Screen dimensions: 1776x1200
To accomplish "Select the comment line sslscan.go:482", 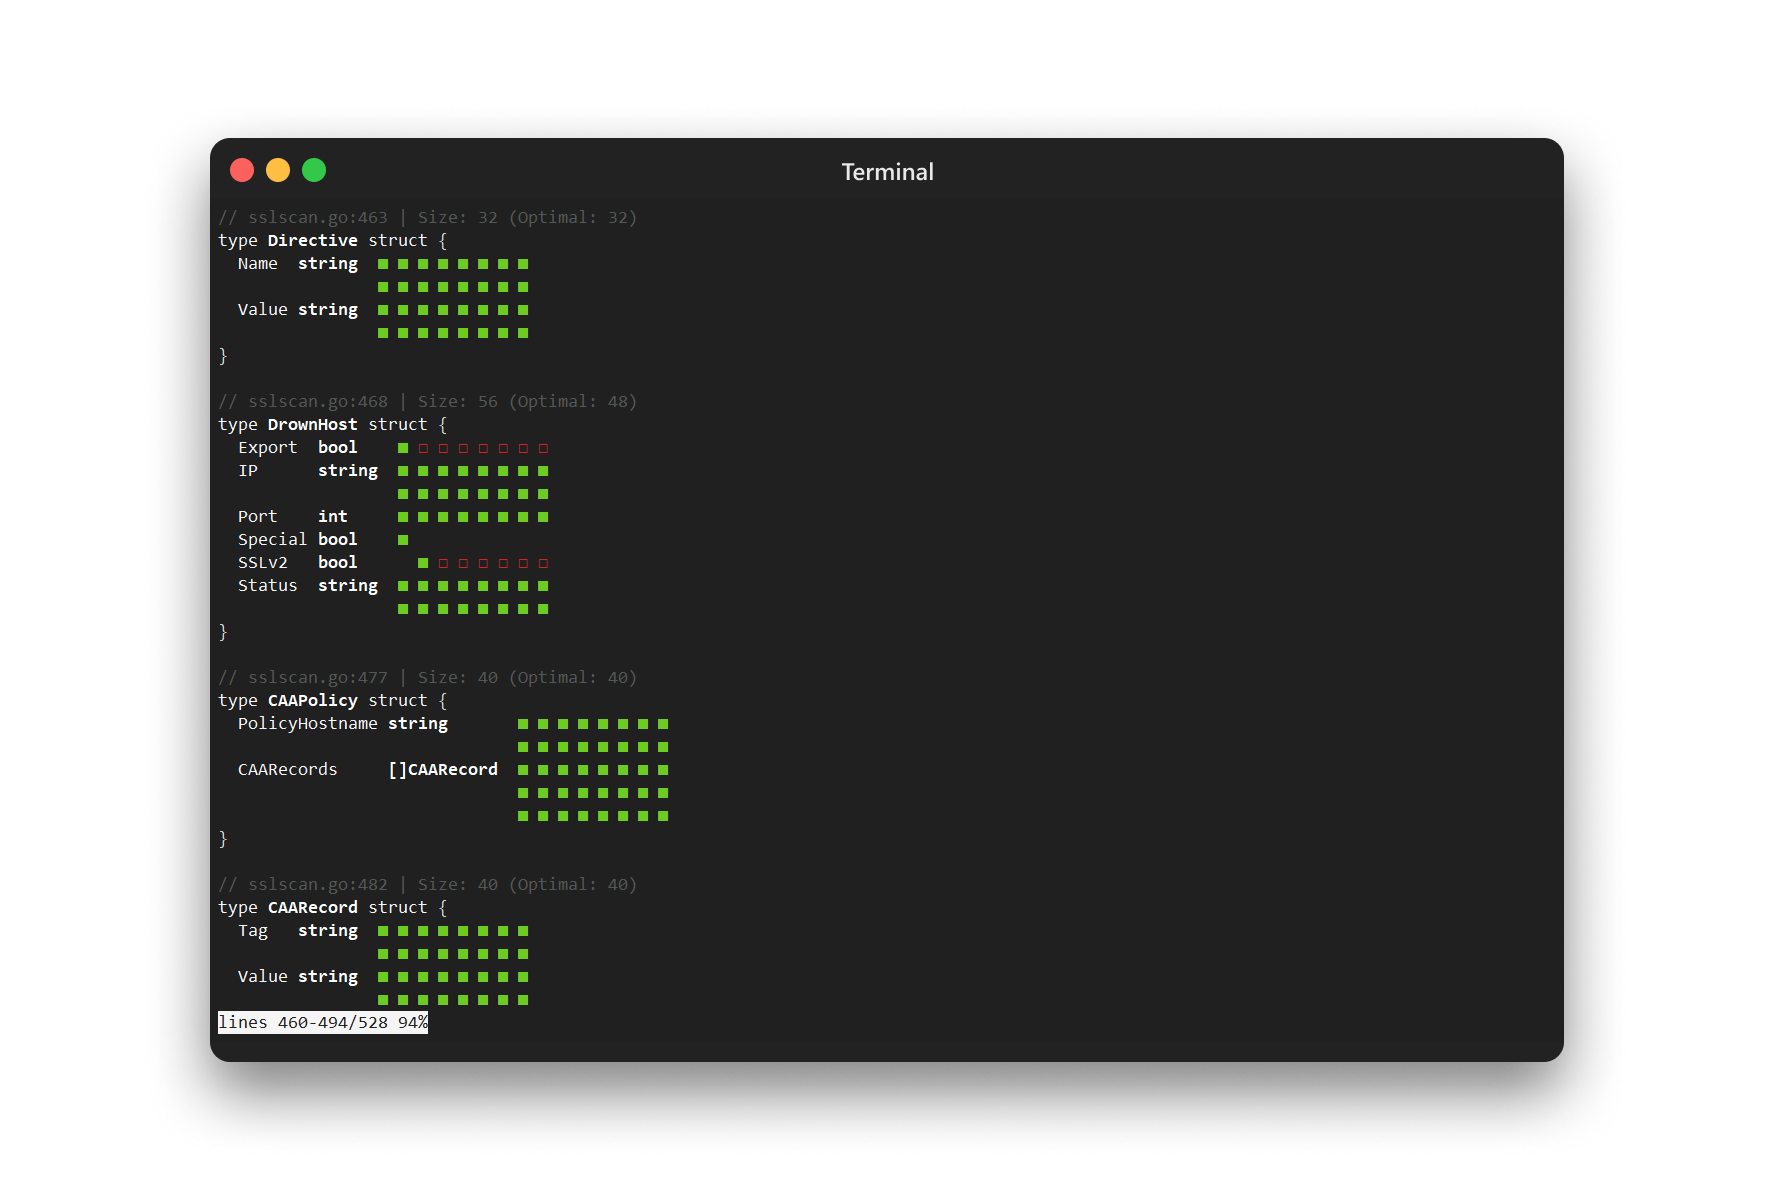I will coord(427,884).
